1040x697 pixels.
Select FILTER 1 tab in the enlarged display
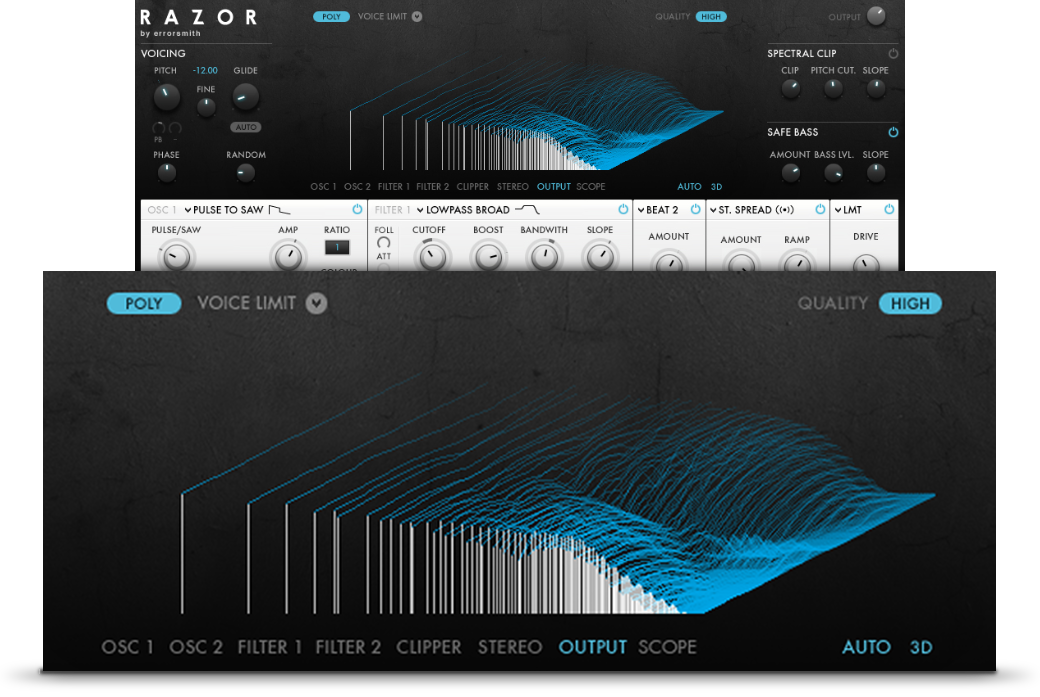click(x=269, y=647)
